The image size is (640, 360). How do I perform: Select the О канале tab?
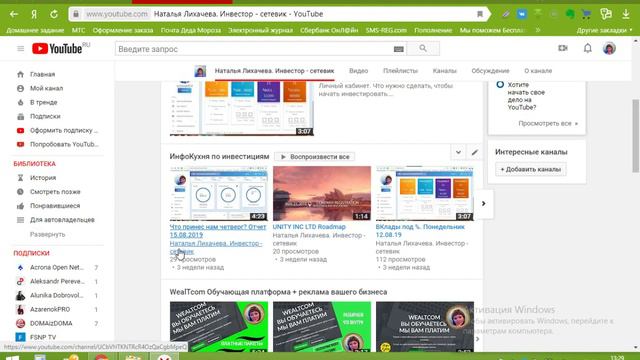[538, 71]
